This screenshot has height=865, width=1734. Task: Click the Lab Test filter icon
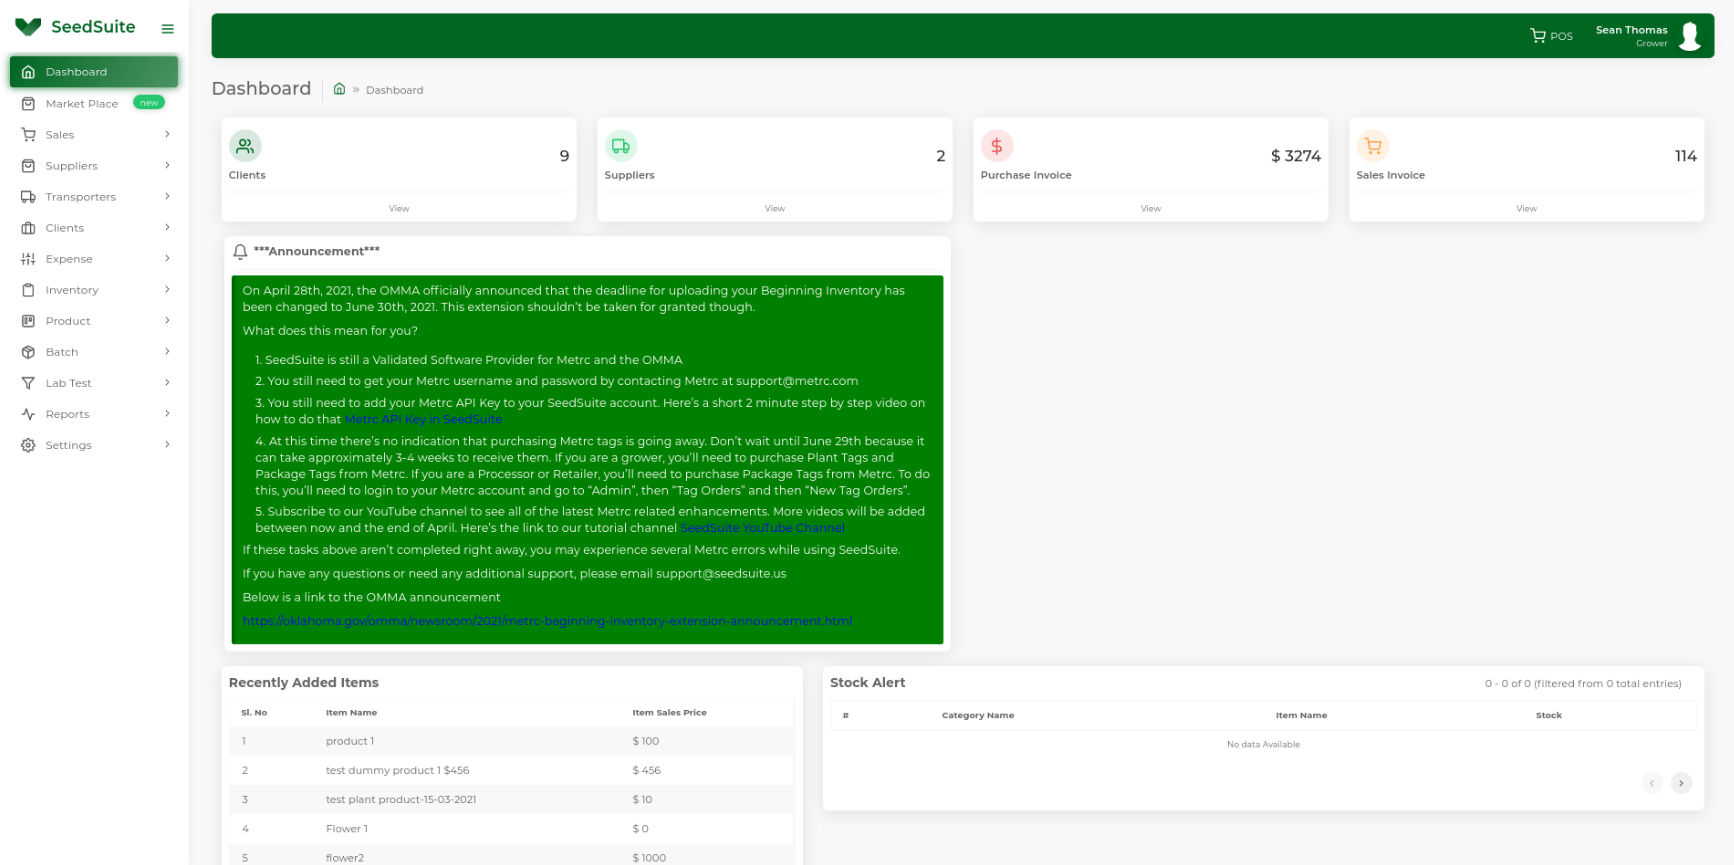coord(28,383)
